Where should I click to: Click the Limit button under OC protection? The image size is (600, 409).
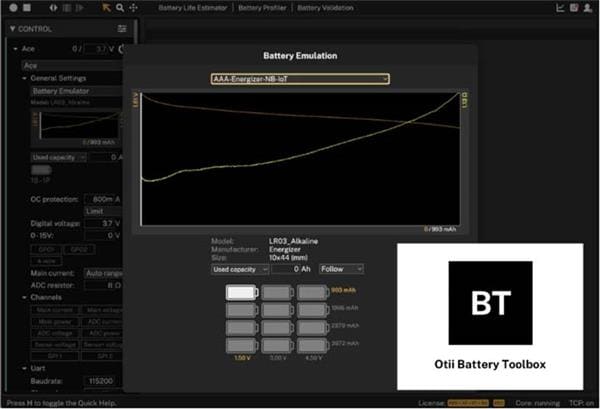pos(94,211)
